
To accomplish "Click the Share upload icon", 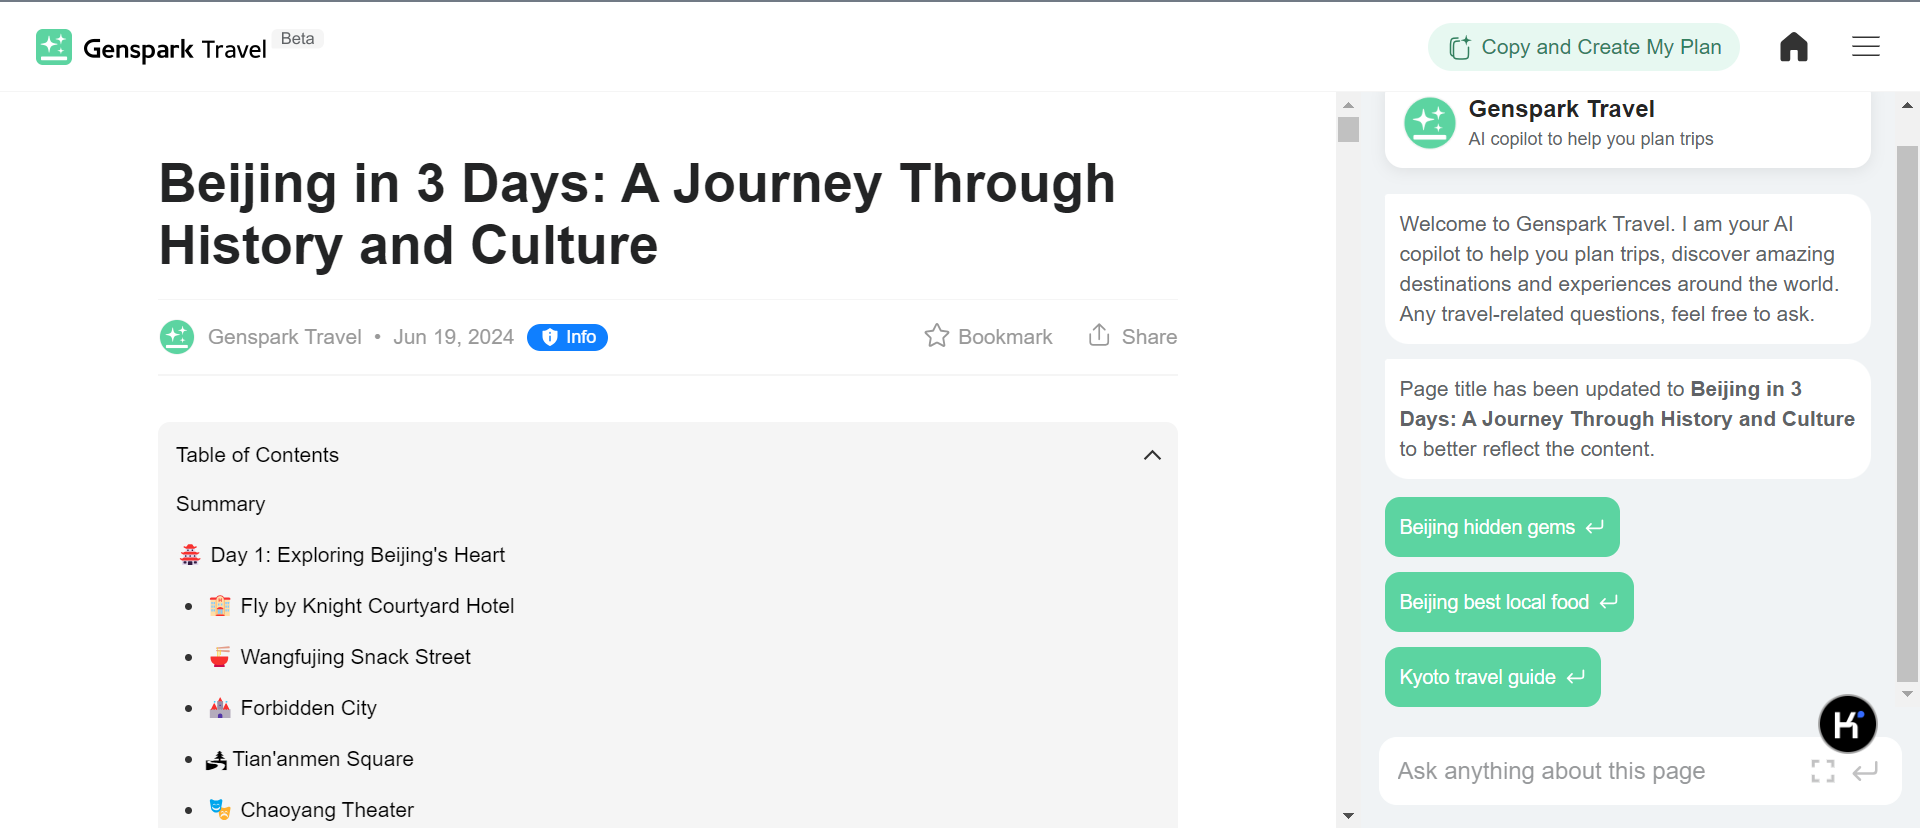I will tap(1099, 336).
